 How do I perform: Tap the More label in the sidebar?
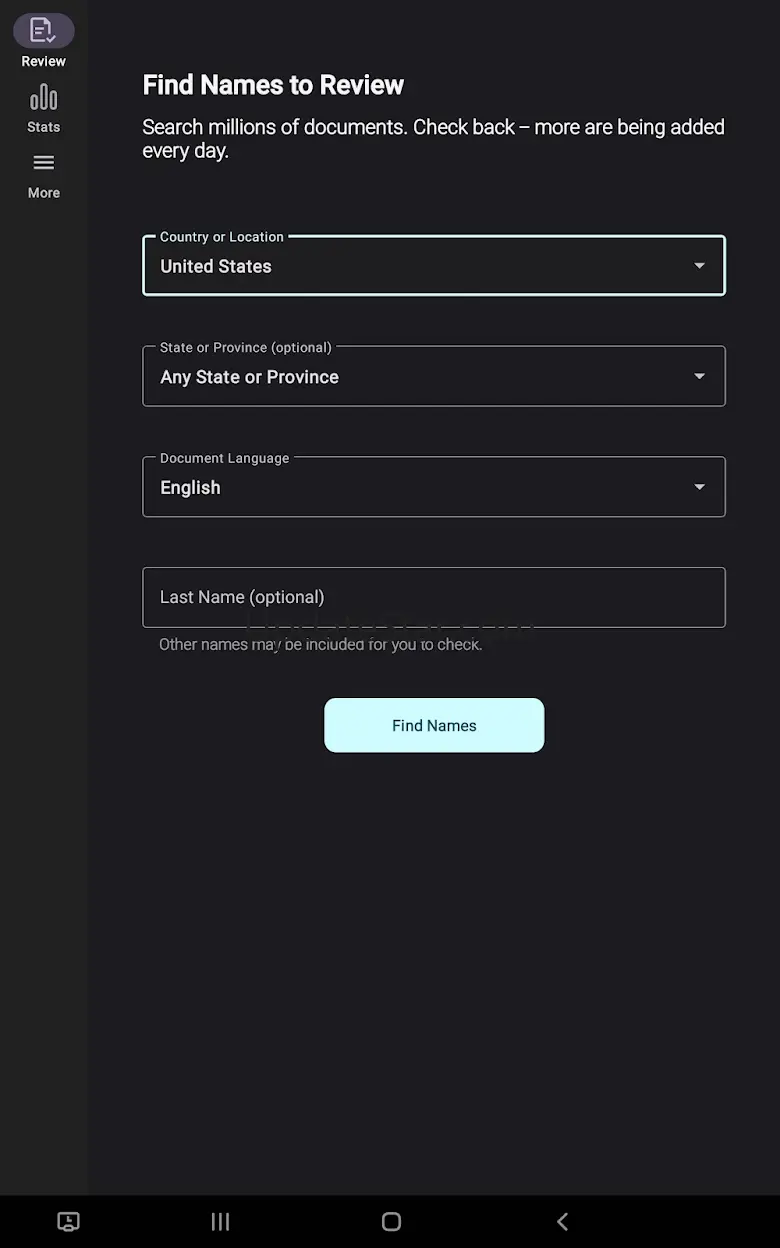pos(43,193)
